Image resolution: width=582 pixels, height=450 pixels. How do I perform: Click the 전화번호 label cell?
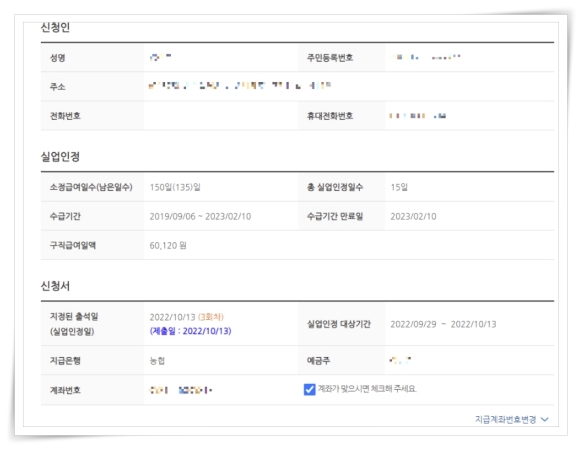tap(92, 116)
